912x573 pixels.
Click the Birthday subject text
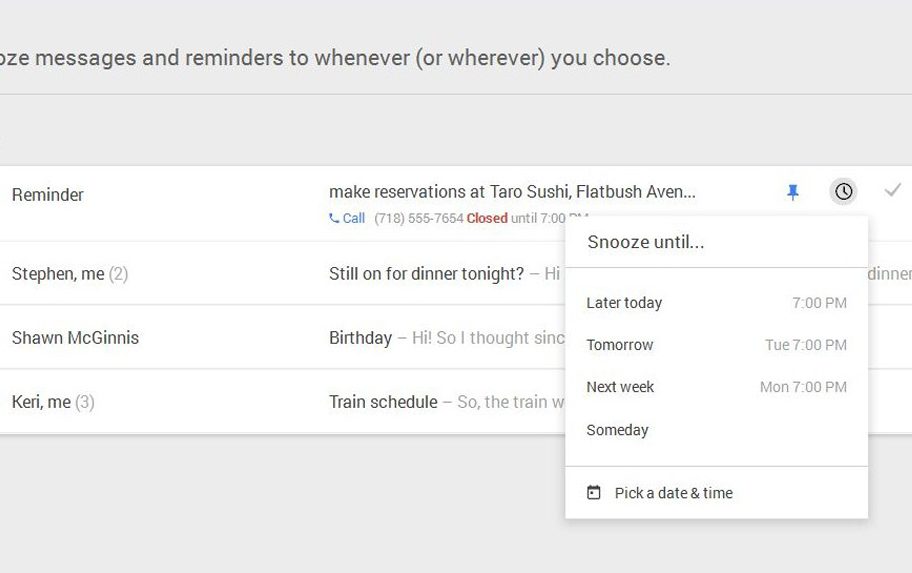[x=360, y=337]
